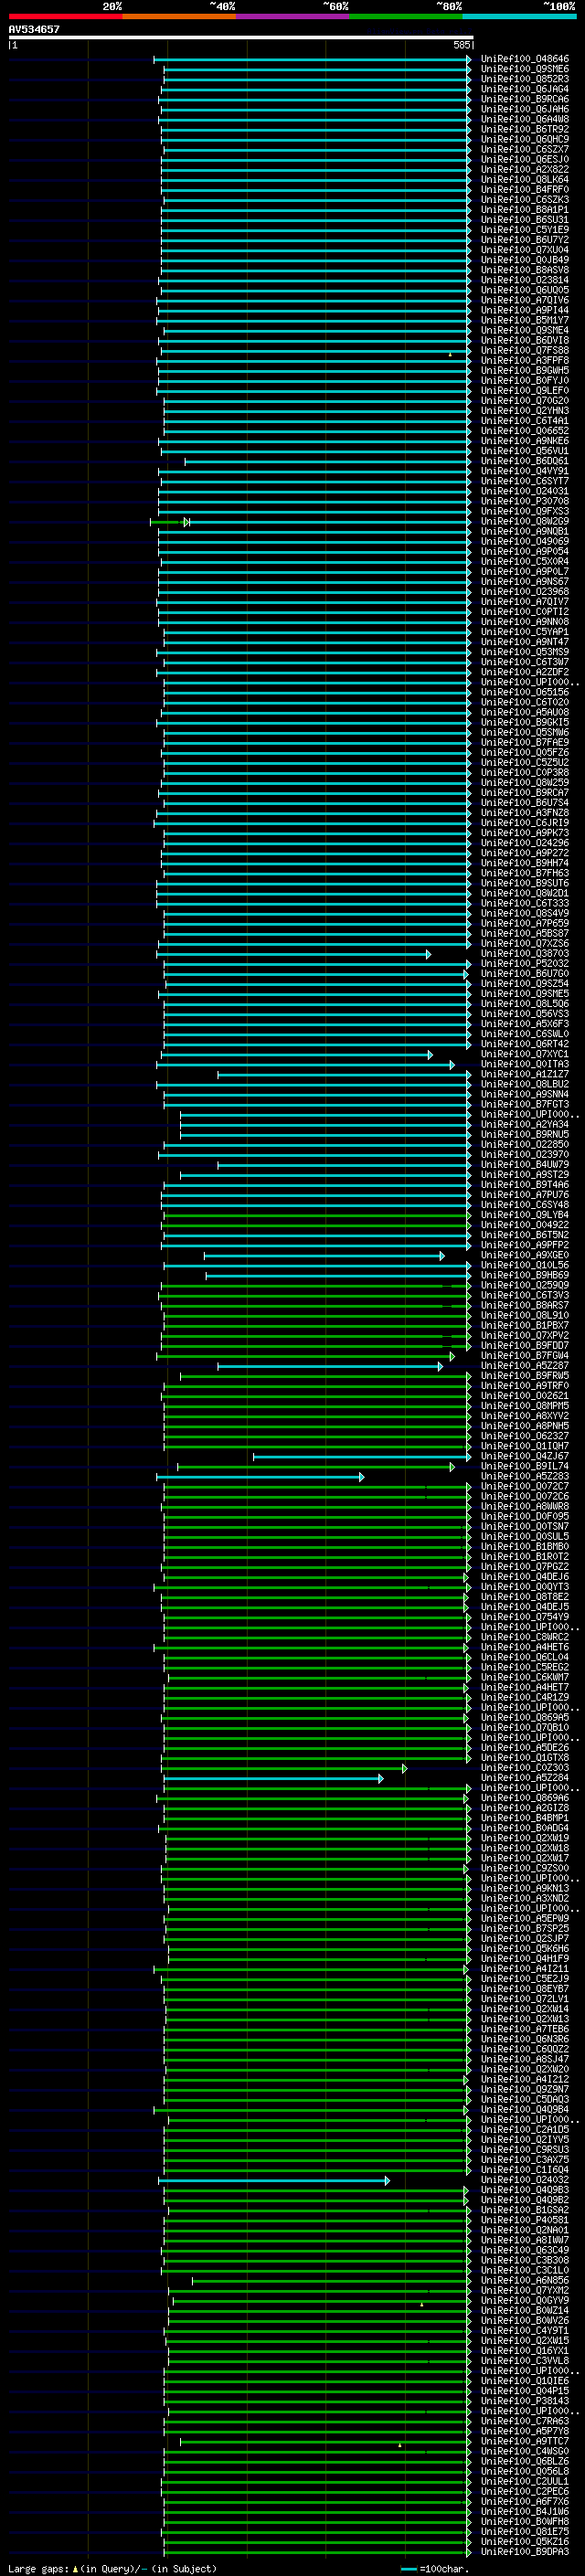This screenshot has width=585, height=2576.
Task: Click hit label UniRef100_O24032
Action: click(525, 2179)
